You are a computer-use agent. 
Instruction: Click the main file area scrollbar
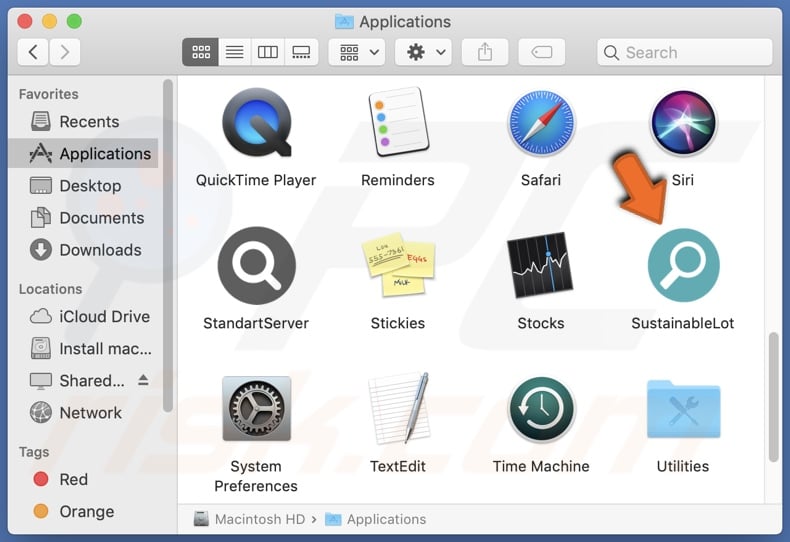[x=773, y=397]
